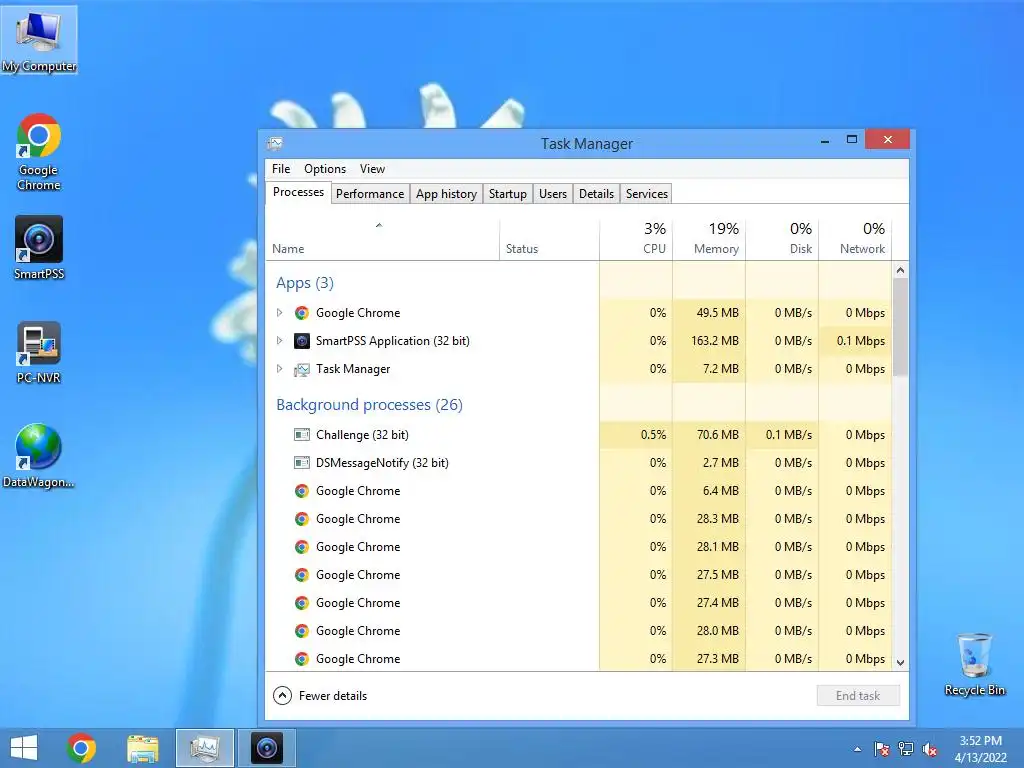This screenshot has width=1024, height=768.
Task: Click the scrollbar down arrow
Action: 900,662
